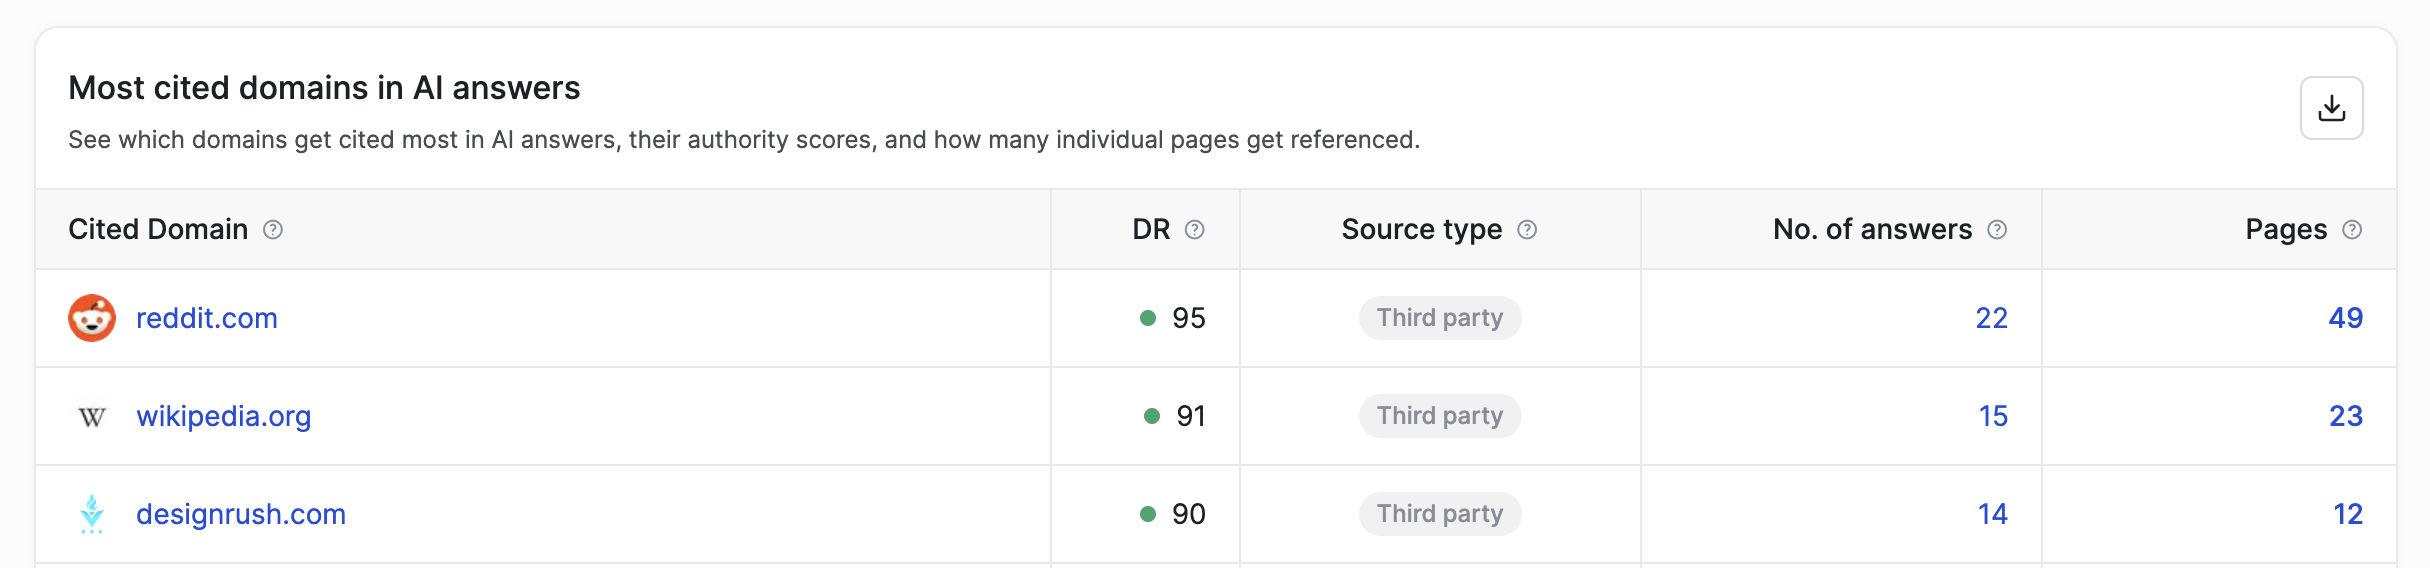Viewport: 2430px width, 568px height.
Task: Open the reddit.com domain link
Action: click(207, 318)
